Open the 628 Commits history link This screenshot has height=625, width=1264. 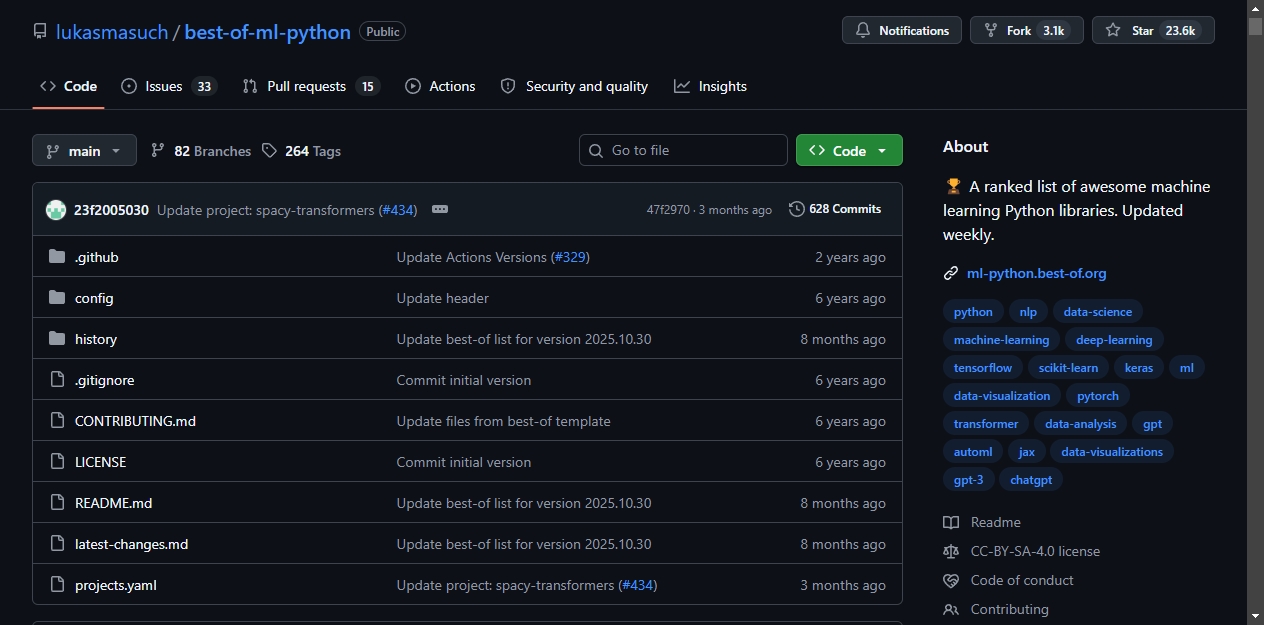coord(835,209)
